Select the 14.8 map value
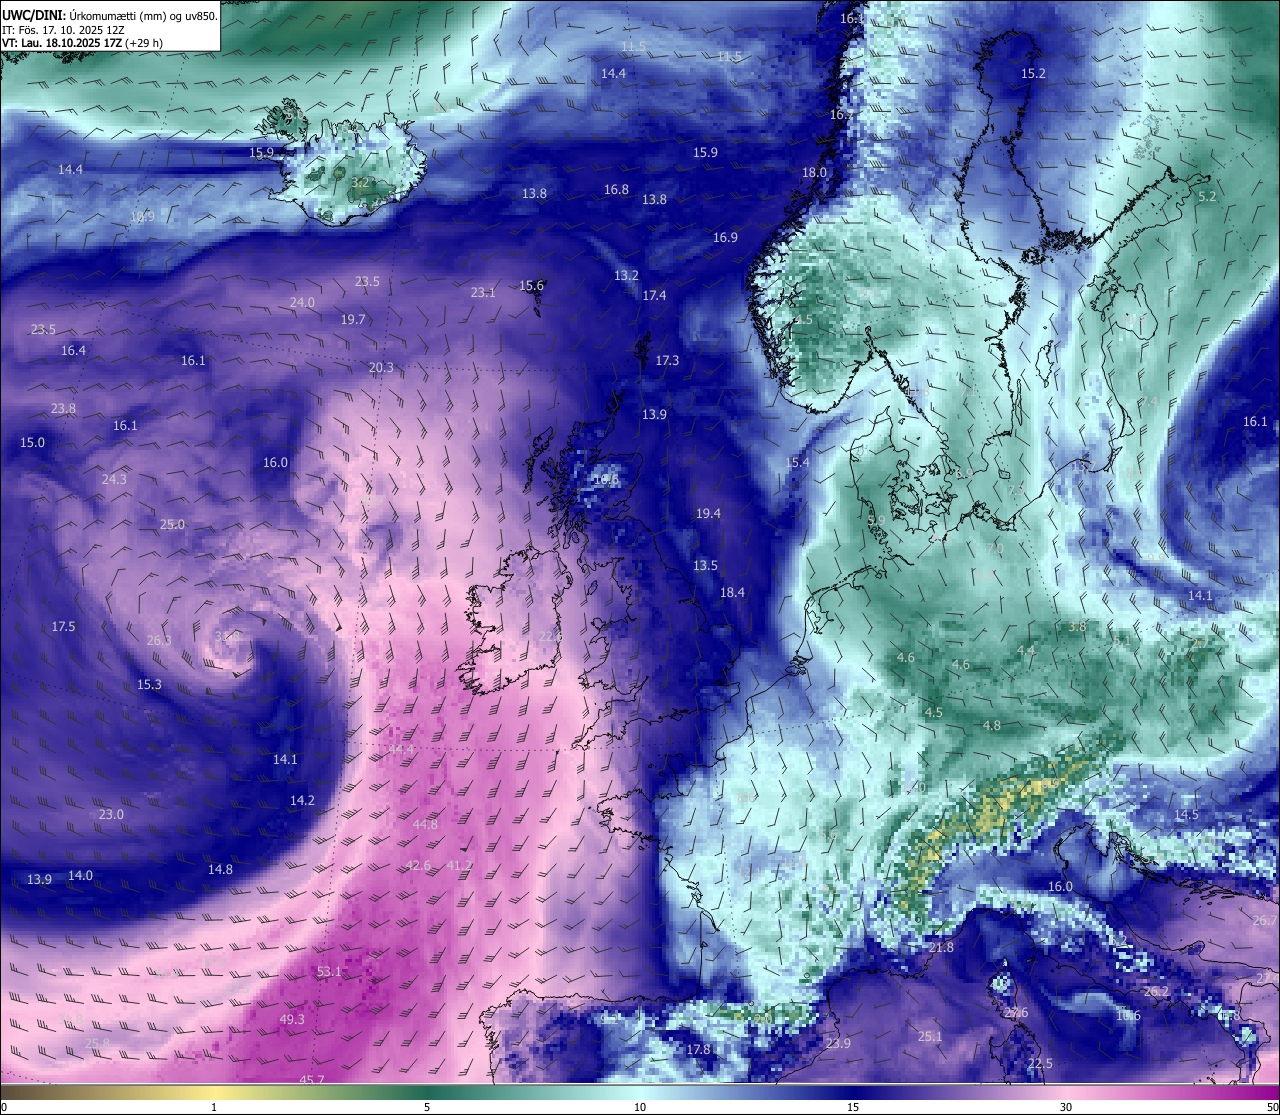The height and width of the screenshot is (1115, 1280). [220, 869]
